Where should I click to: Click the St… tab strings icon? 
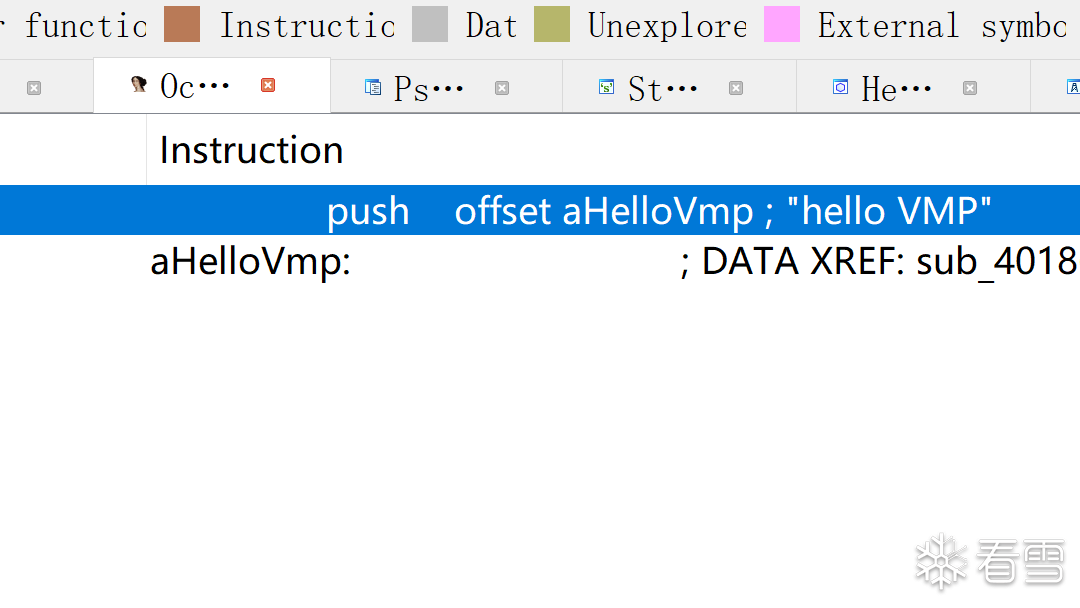(606, 88)
